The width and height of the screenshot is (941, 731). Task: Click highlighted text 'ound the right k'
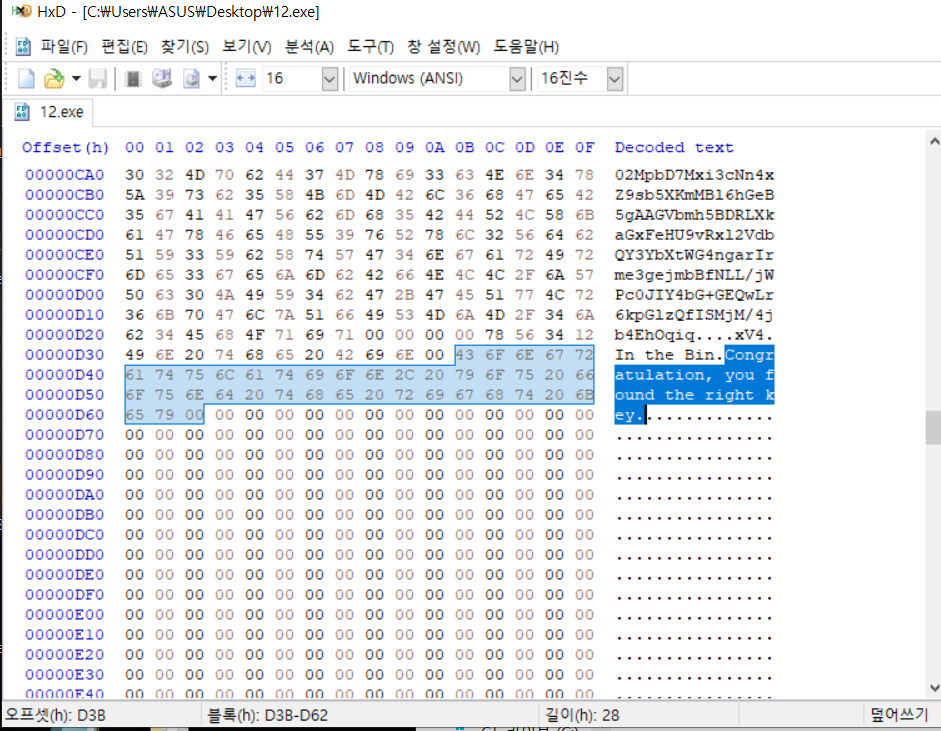(694, 395)
